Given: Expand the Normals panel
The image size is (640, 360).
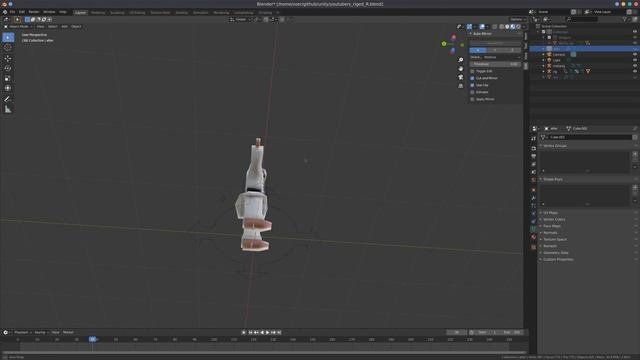Looking at the screenshot, I should tap(550, 233).
